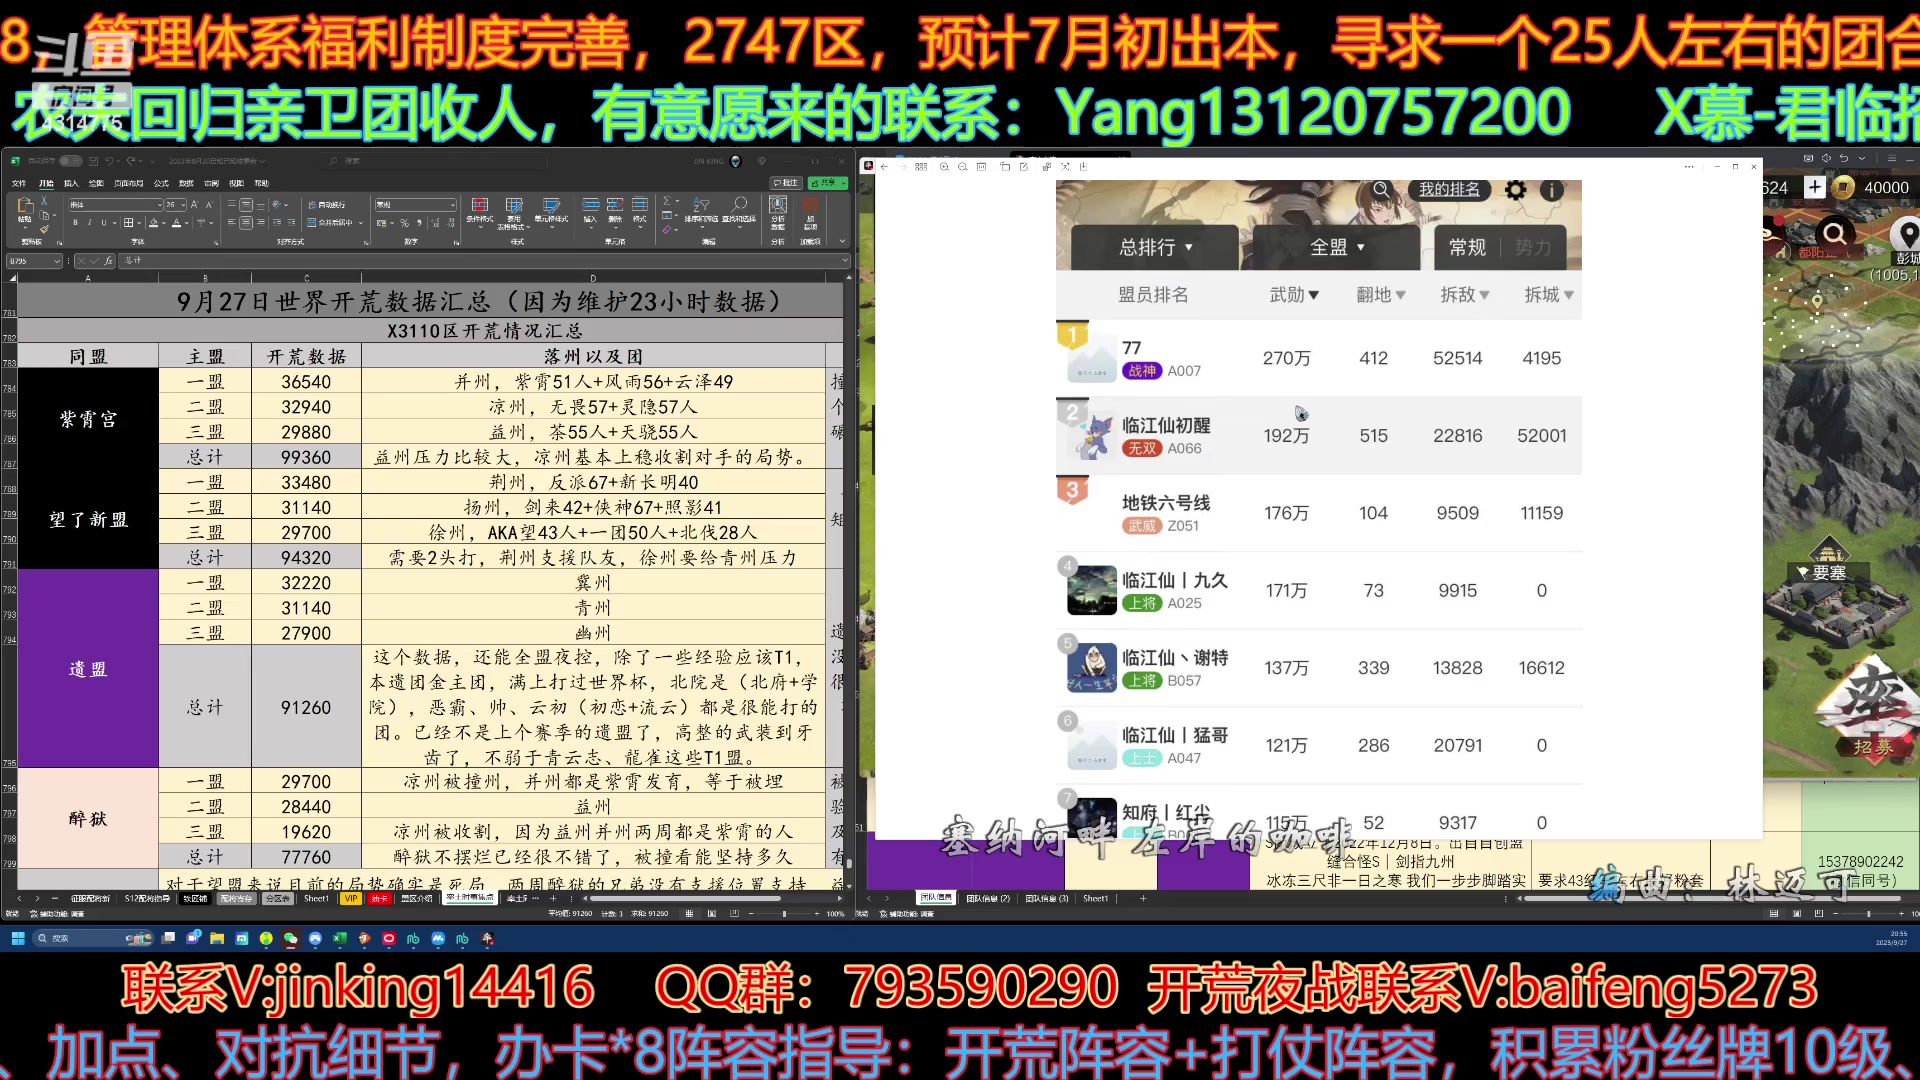The width and height of the screenshot is (1920, 1080).
Task: Open the S12配将指导 sheet tab
Action: click(147, 898)
